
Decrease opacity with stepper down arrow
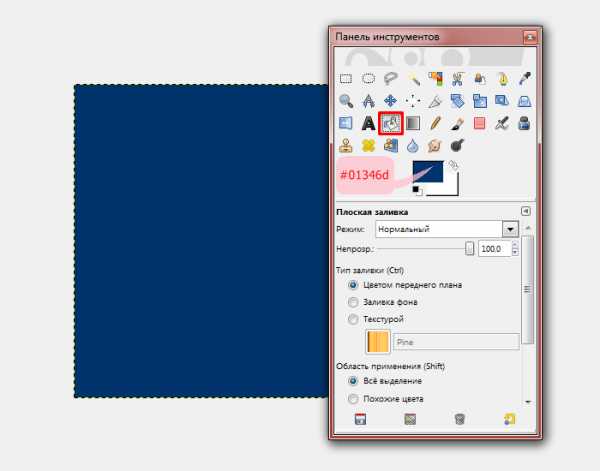coord(515,252)
